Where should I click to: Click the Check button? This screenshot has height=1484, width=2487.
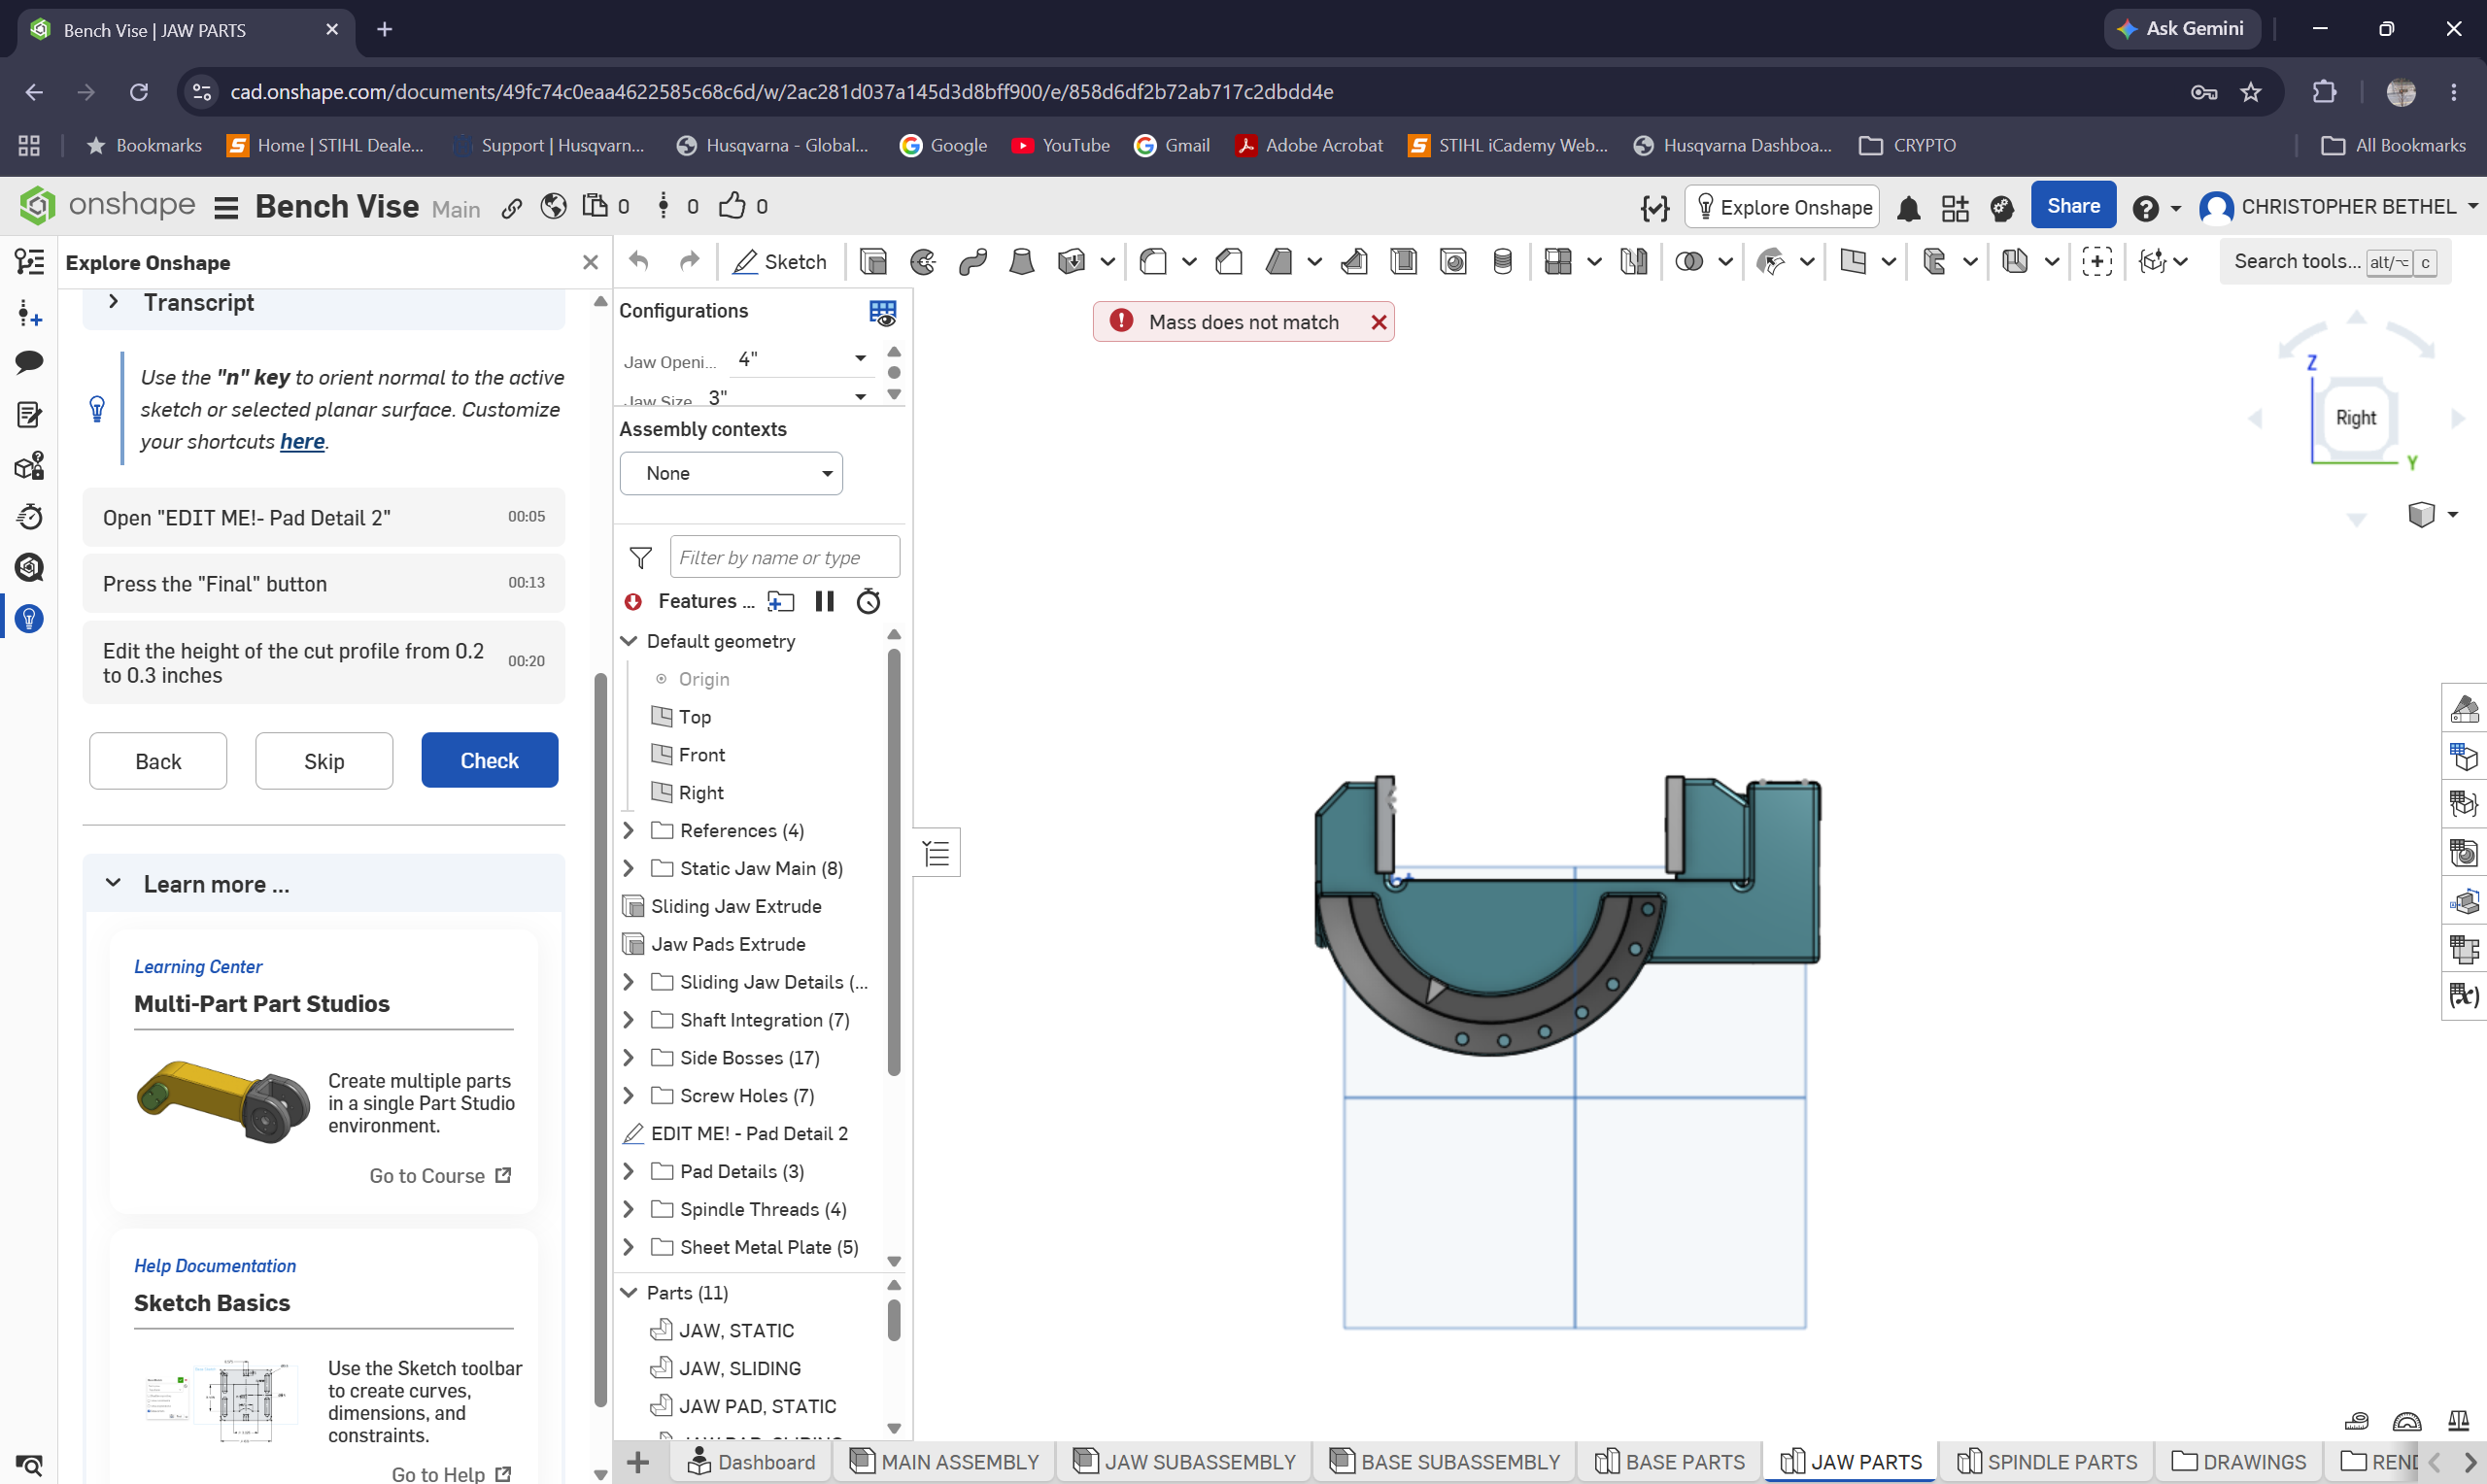click(489, 761)
